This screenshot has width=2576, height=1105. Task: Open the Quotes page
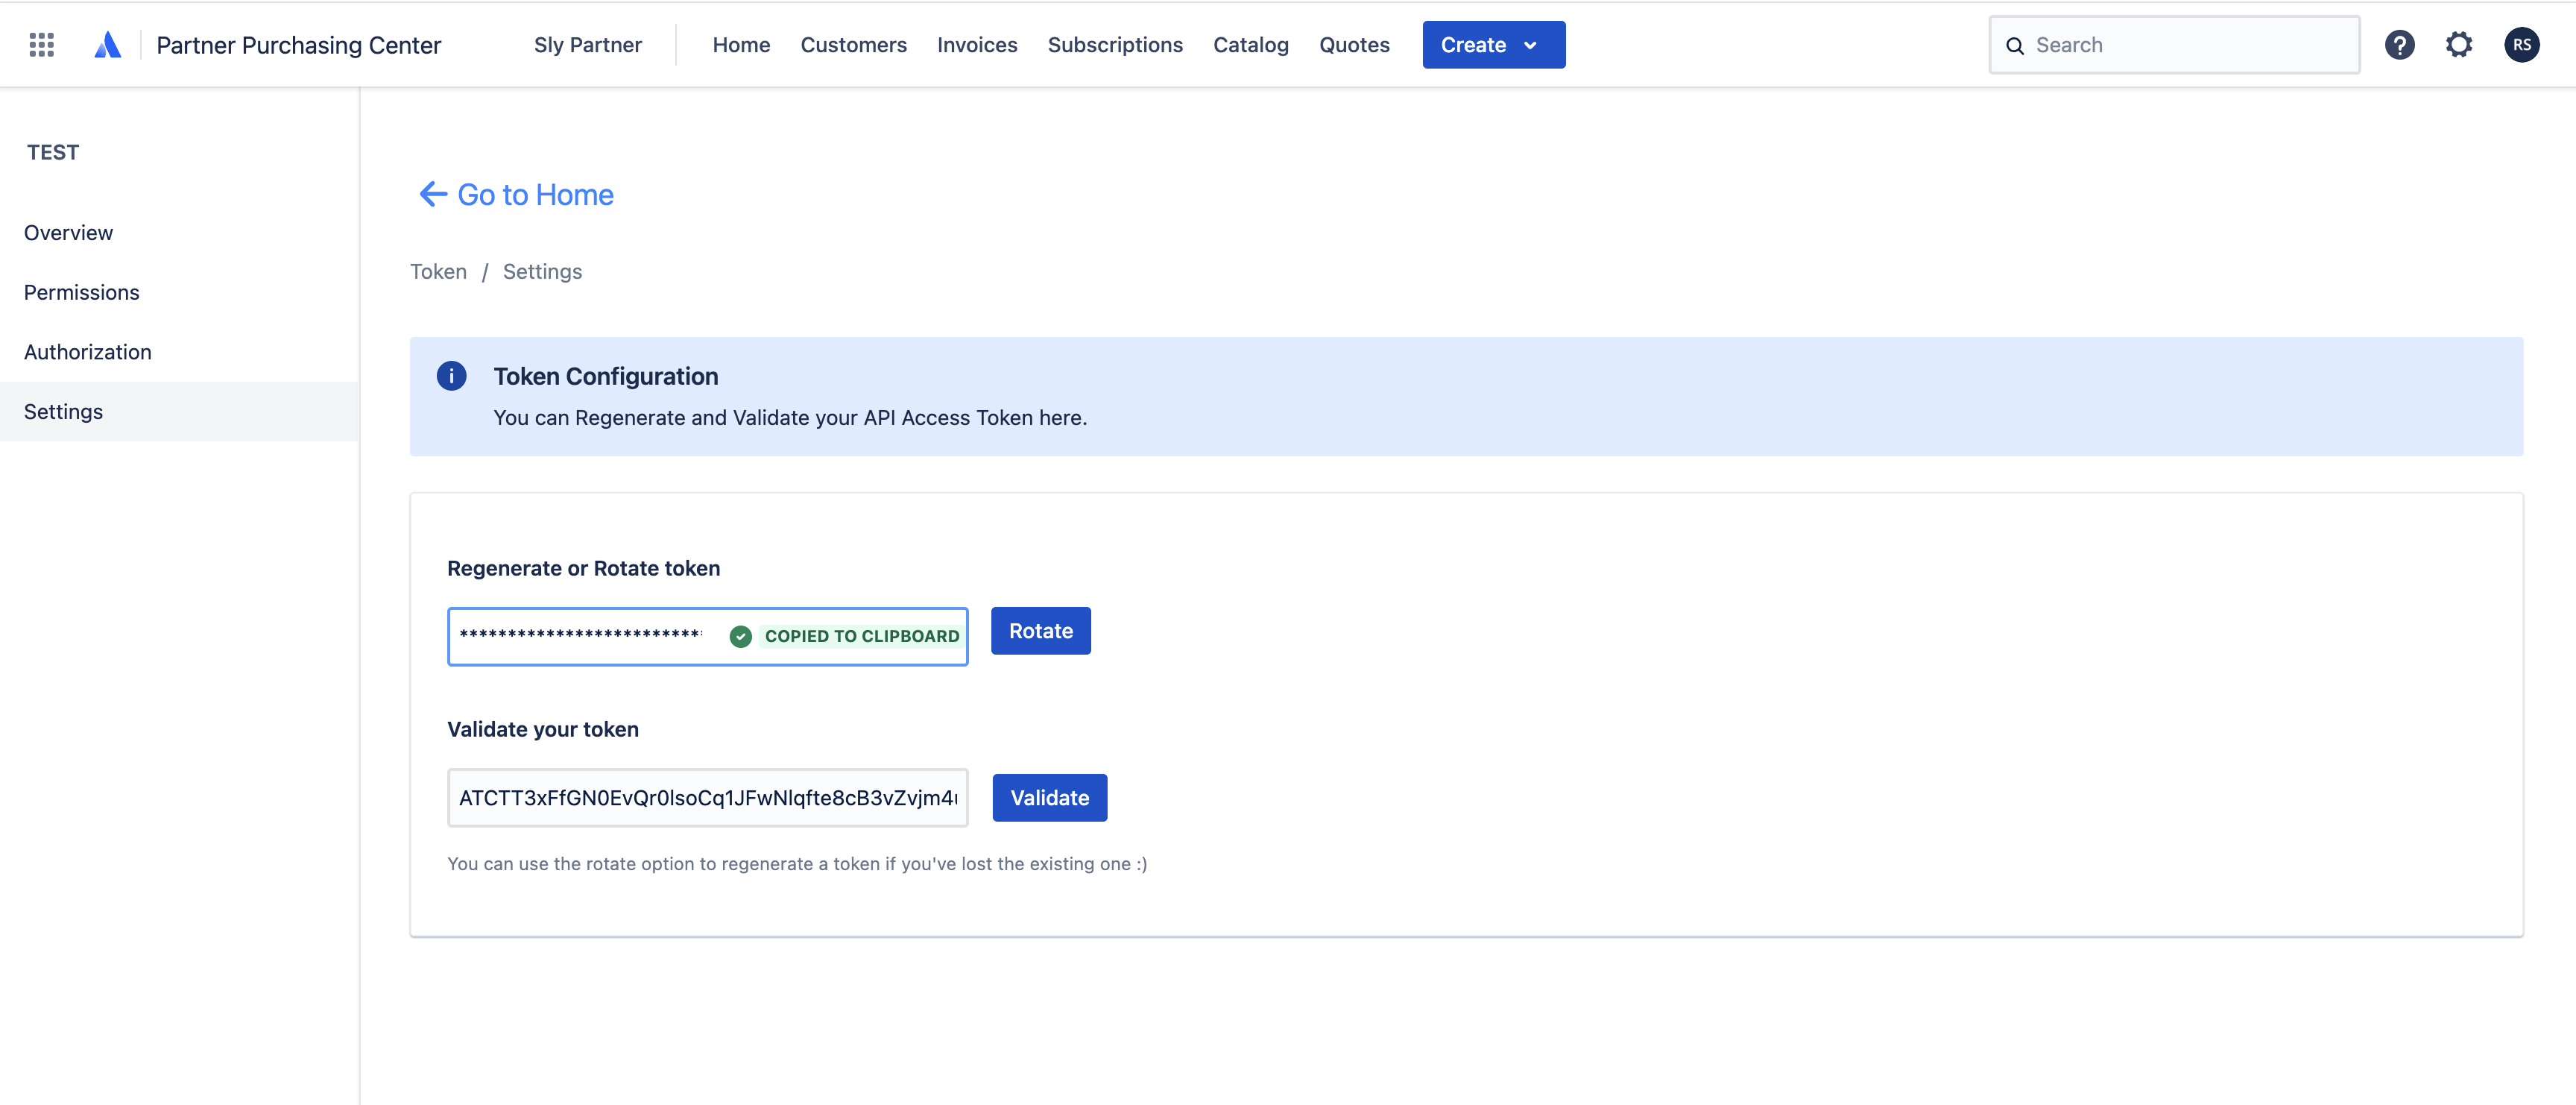click(1354, 44)
